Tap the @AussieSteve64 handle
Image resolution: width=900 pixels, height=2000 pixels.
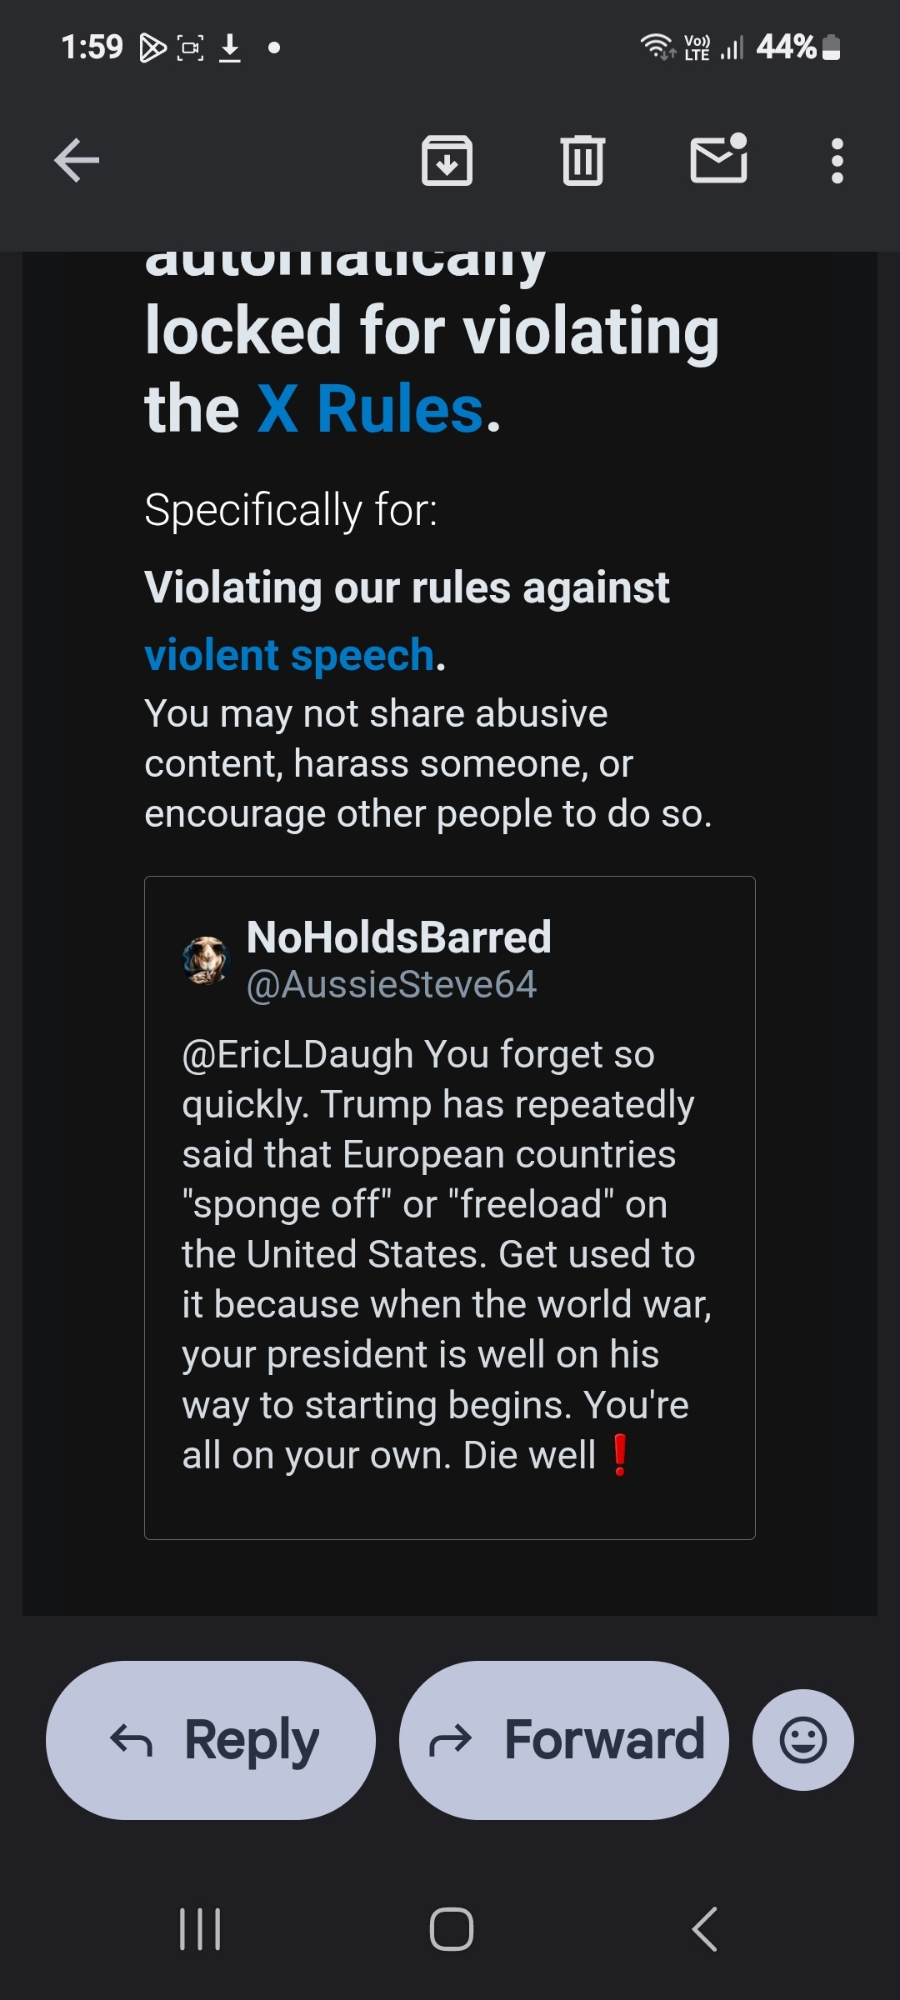[x=392, y=986]
